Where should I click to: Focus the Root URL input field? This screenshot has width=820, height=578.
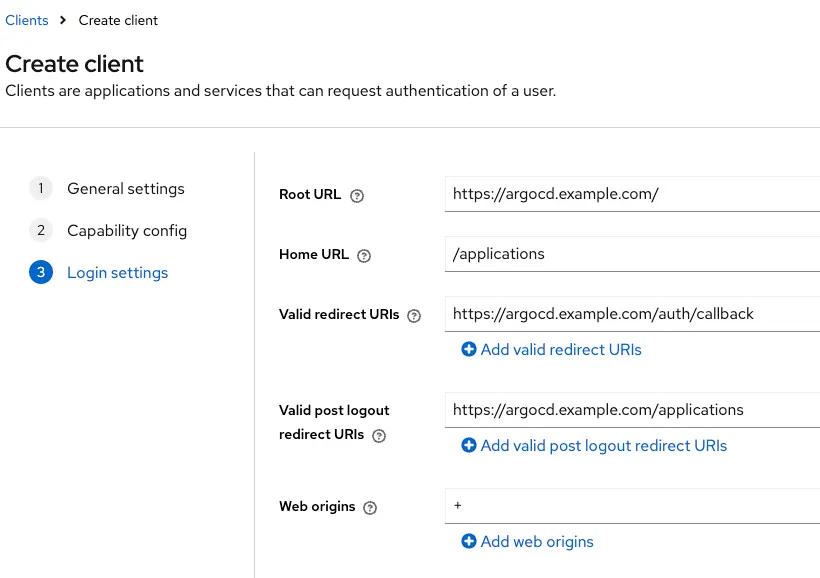[632, 194]
